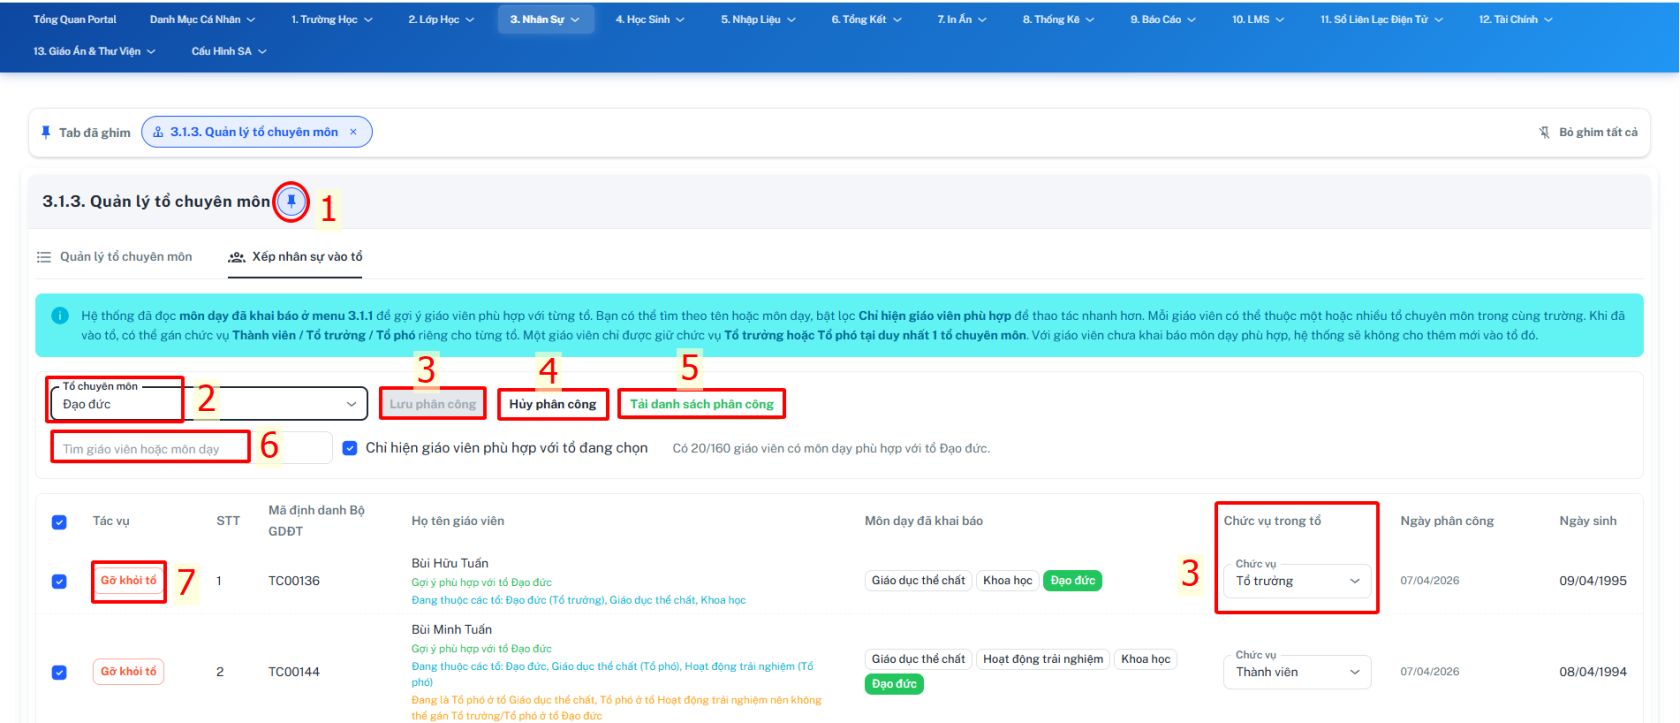The height and width of the screenshot is (723, 1680).
Task: Click the Họ tên giáo viên column header
Action: (458, 521)
